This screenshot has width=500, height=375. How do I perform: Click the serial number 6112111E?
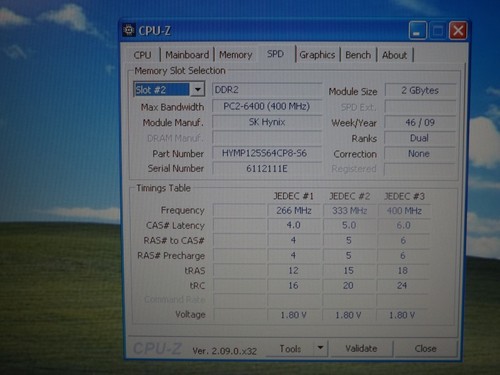[x=267, y=169]
